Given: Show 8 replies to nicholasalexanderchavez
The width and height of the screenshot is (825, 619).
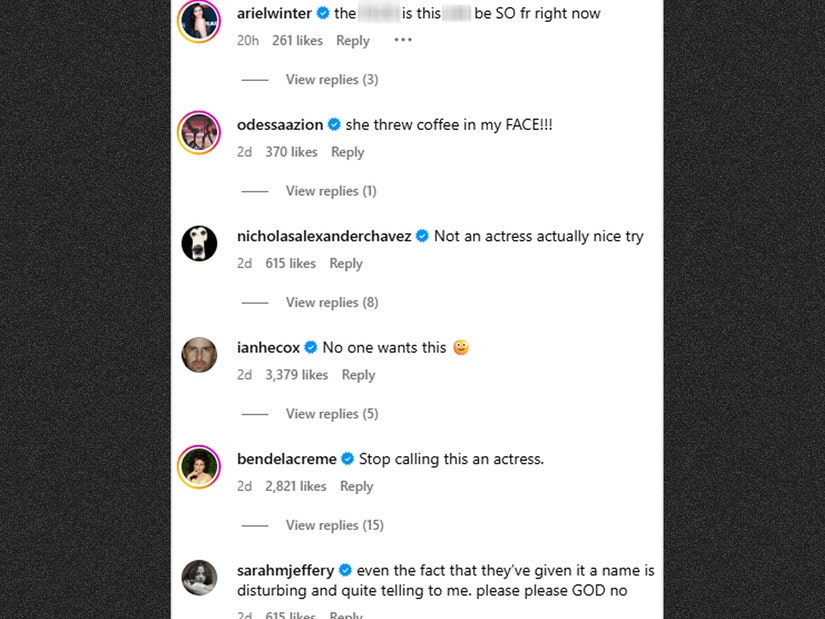Looking at the screenshot, I should coord(331,302).
